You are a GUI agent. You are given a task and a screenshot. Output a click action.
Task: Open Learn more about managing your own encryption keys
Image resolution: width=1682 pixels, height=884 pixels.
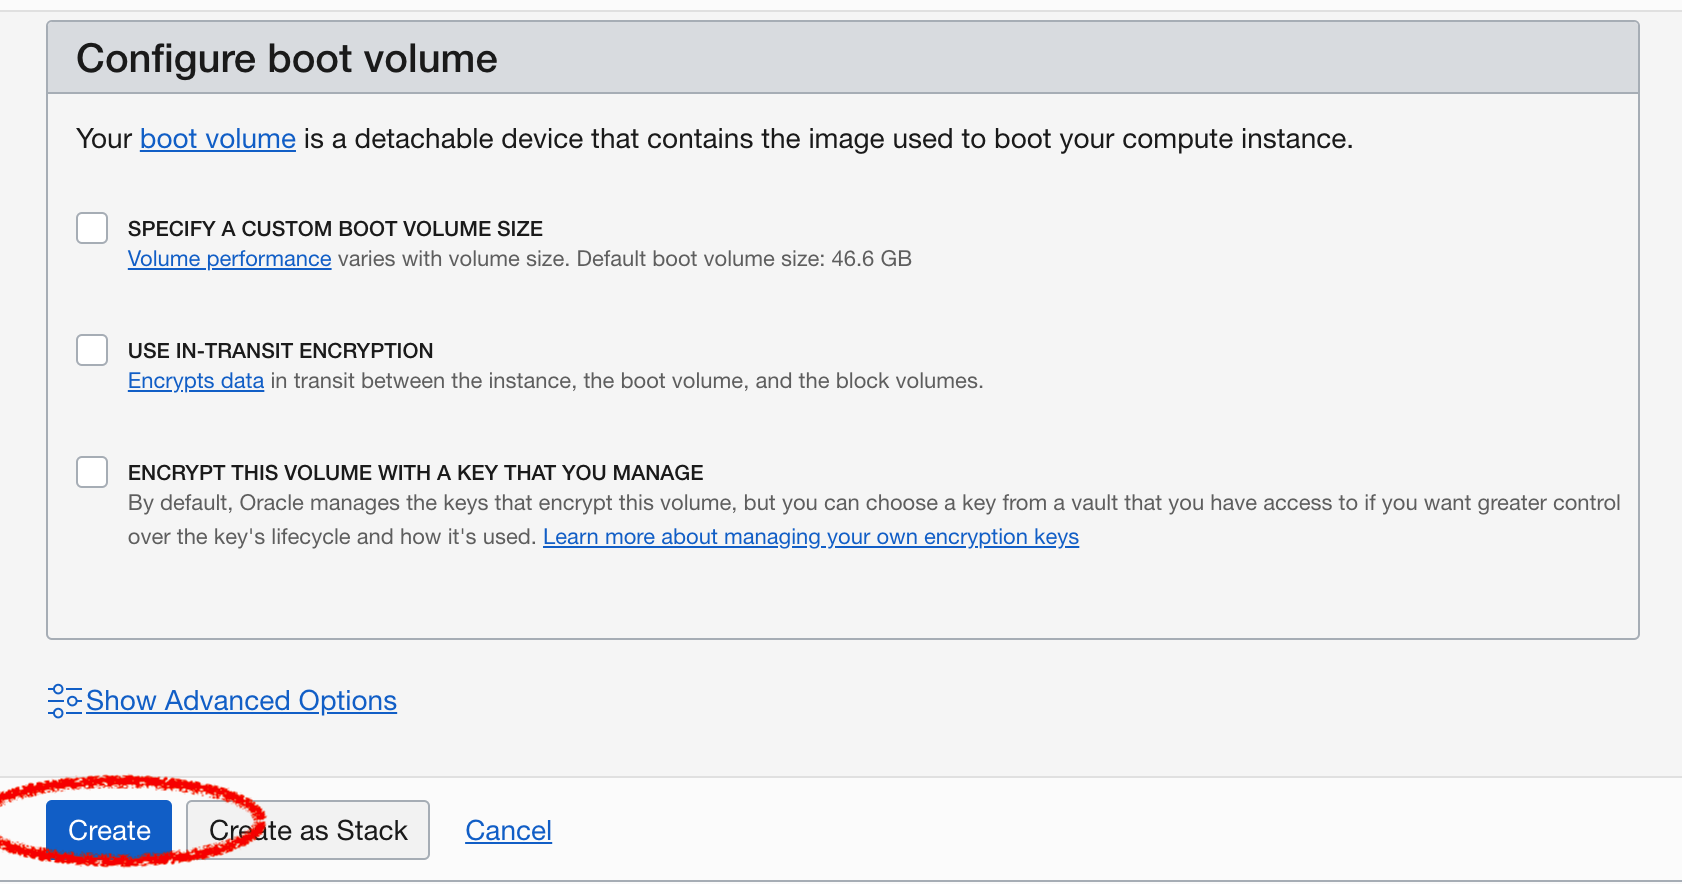click(811, 537)
